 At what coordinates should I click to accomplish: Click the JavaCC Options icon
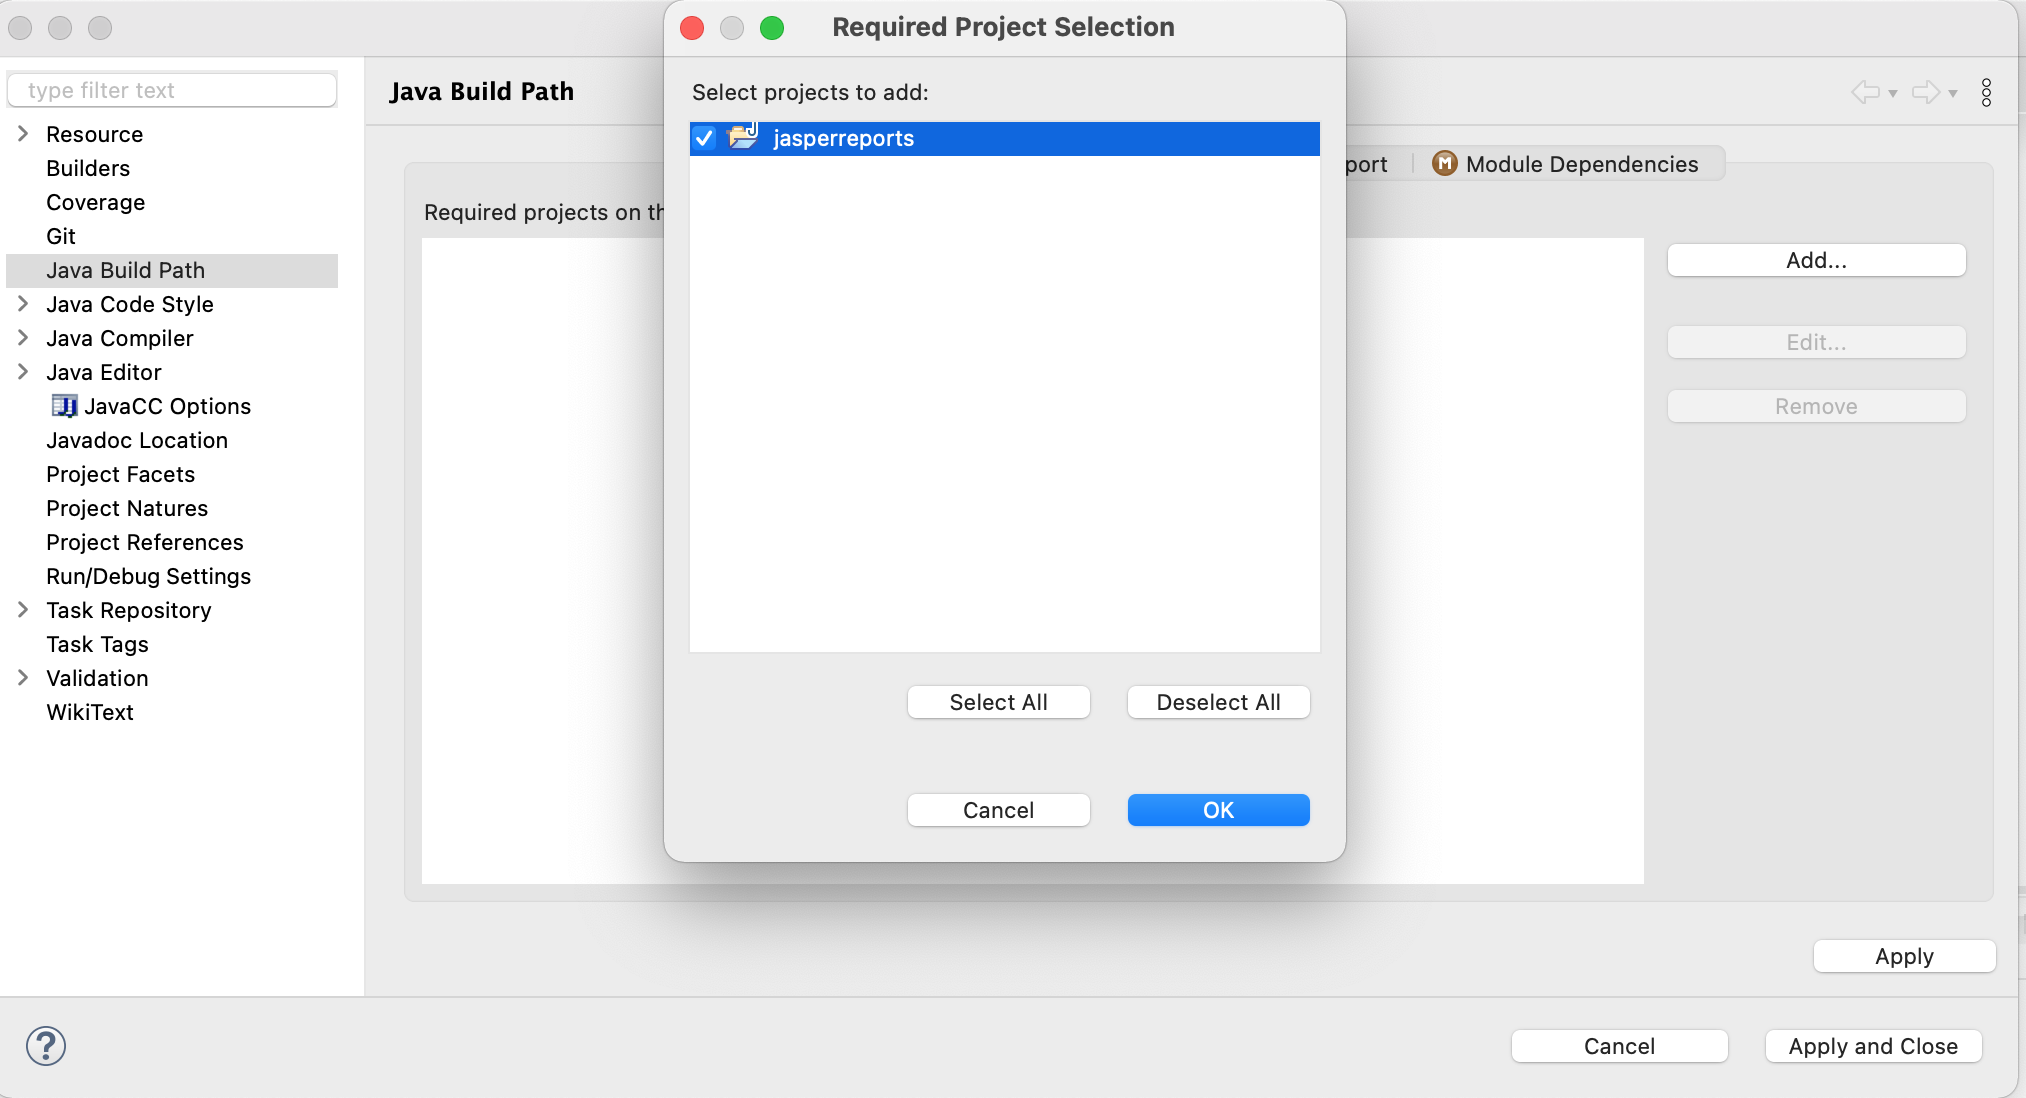click(64, 404)
